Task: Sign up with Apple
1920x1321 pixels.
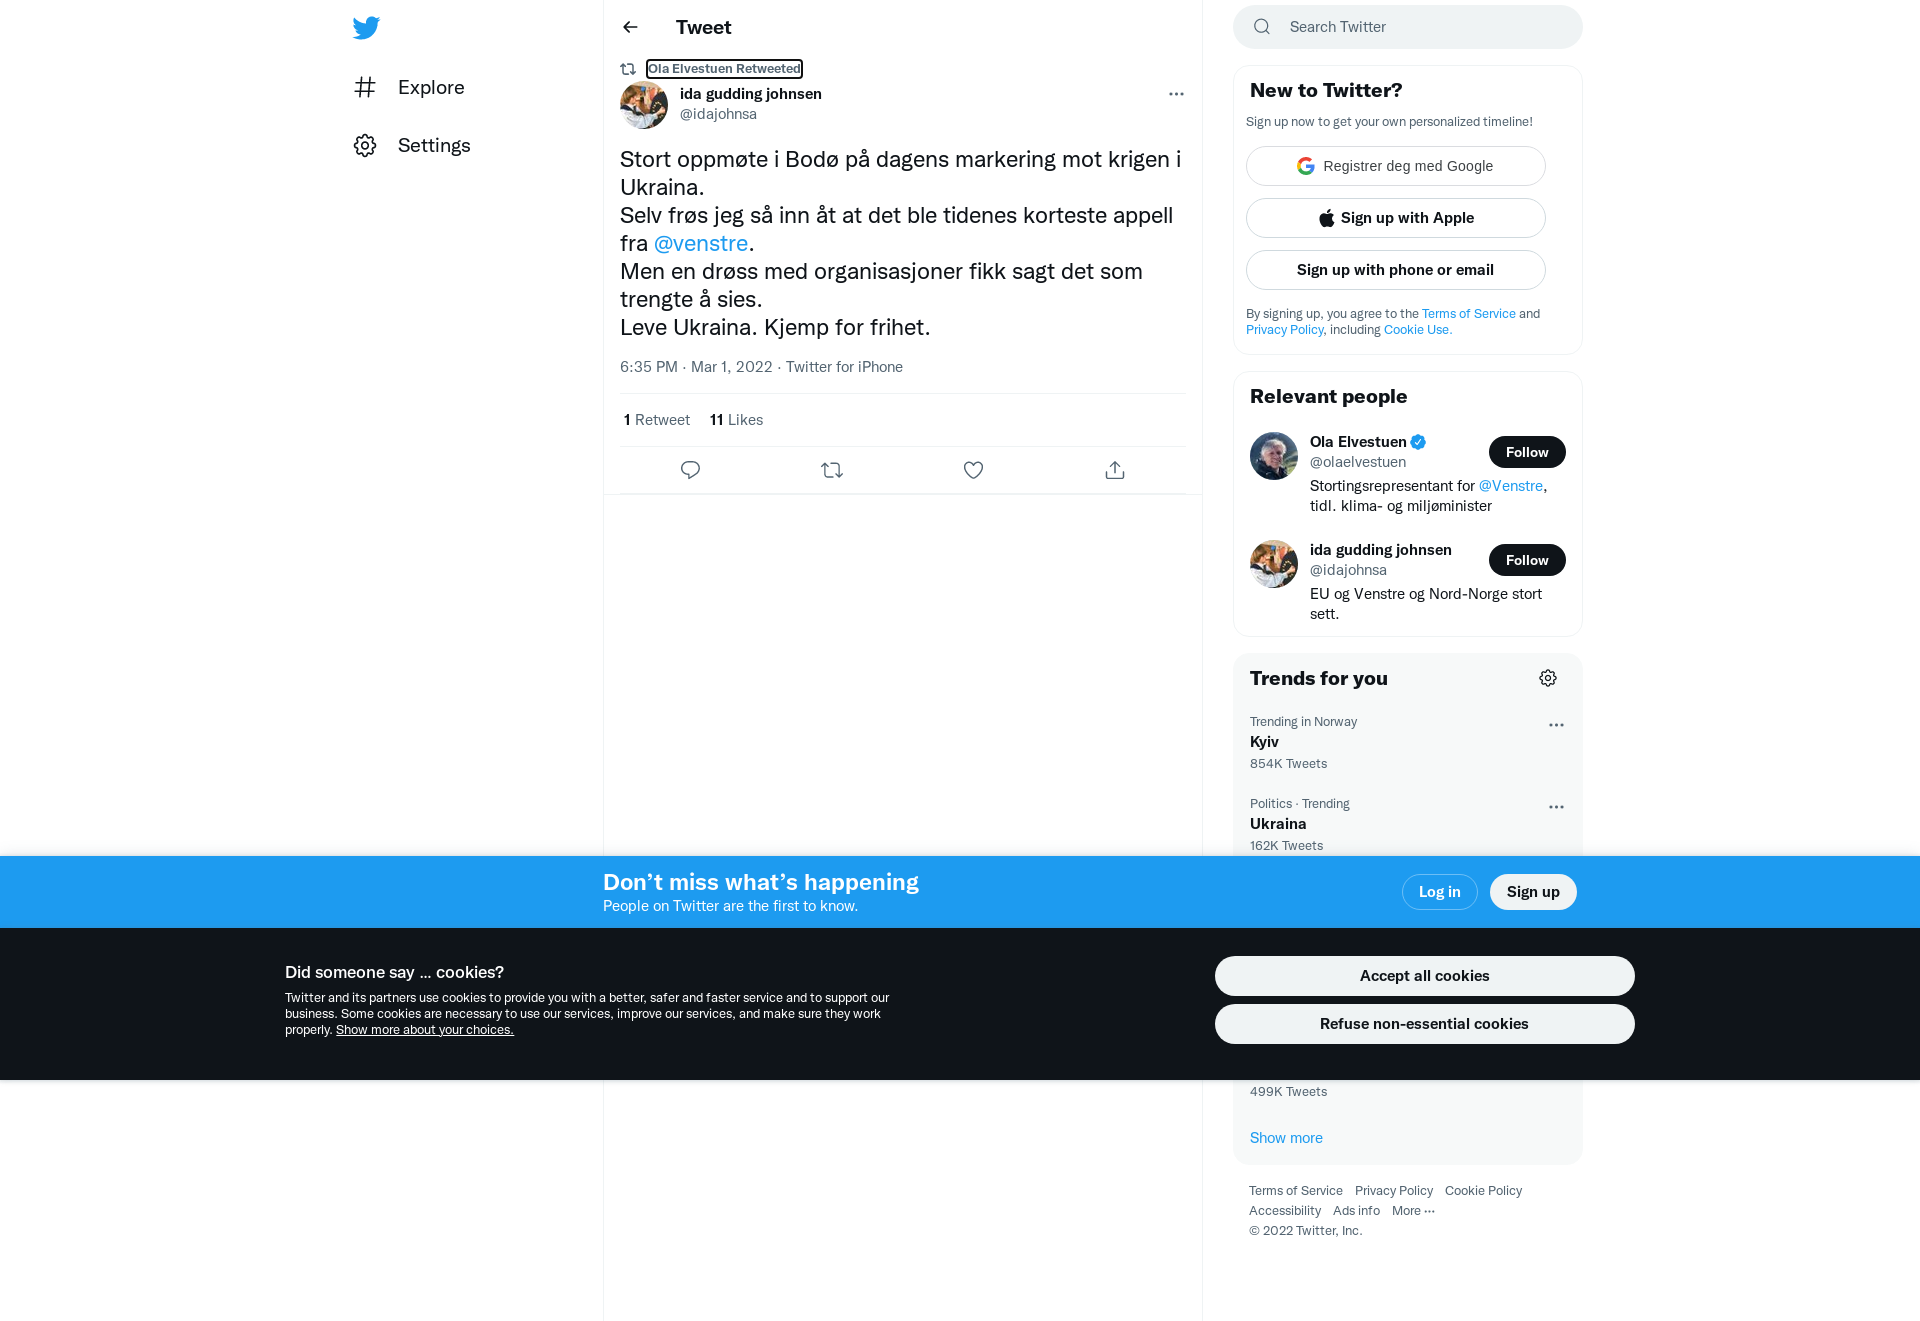Action: (x=1396, y=218)
